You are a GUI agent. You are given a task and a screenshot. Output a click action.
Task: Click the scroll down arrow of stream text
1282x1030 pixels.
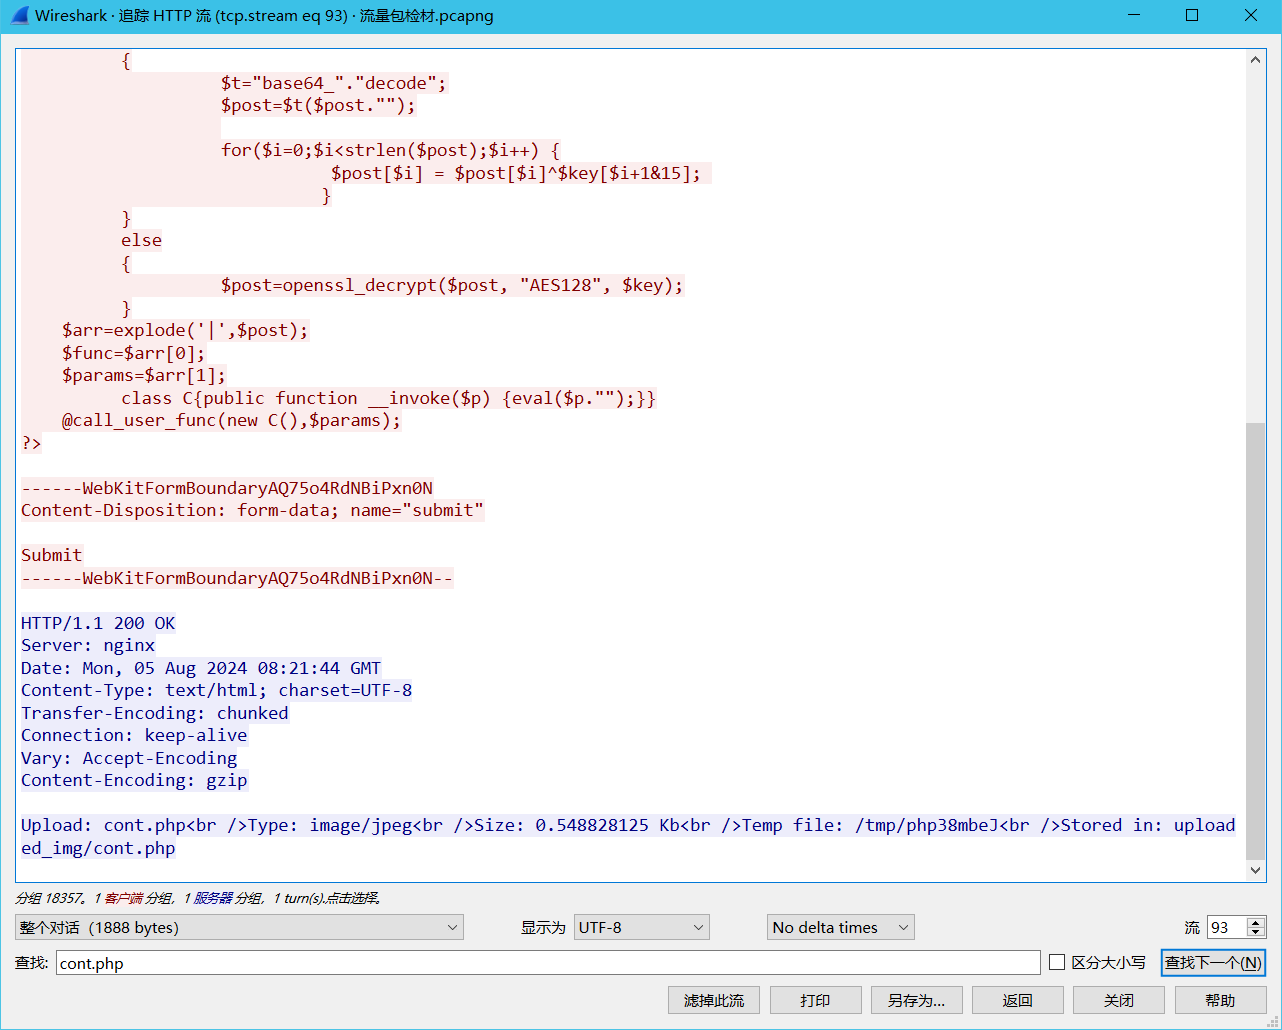click(1256, 870)
